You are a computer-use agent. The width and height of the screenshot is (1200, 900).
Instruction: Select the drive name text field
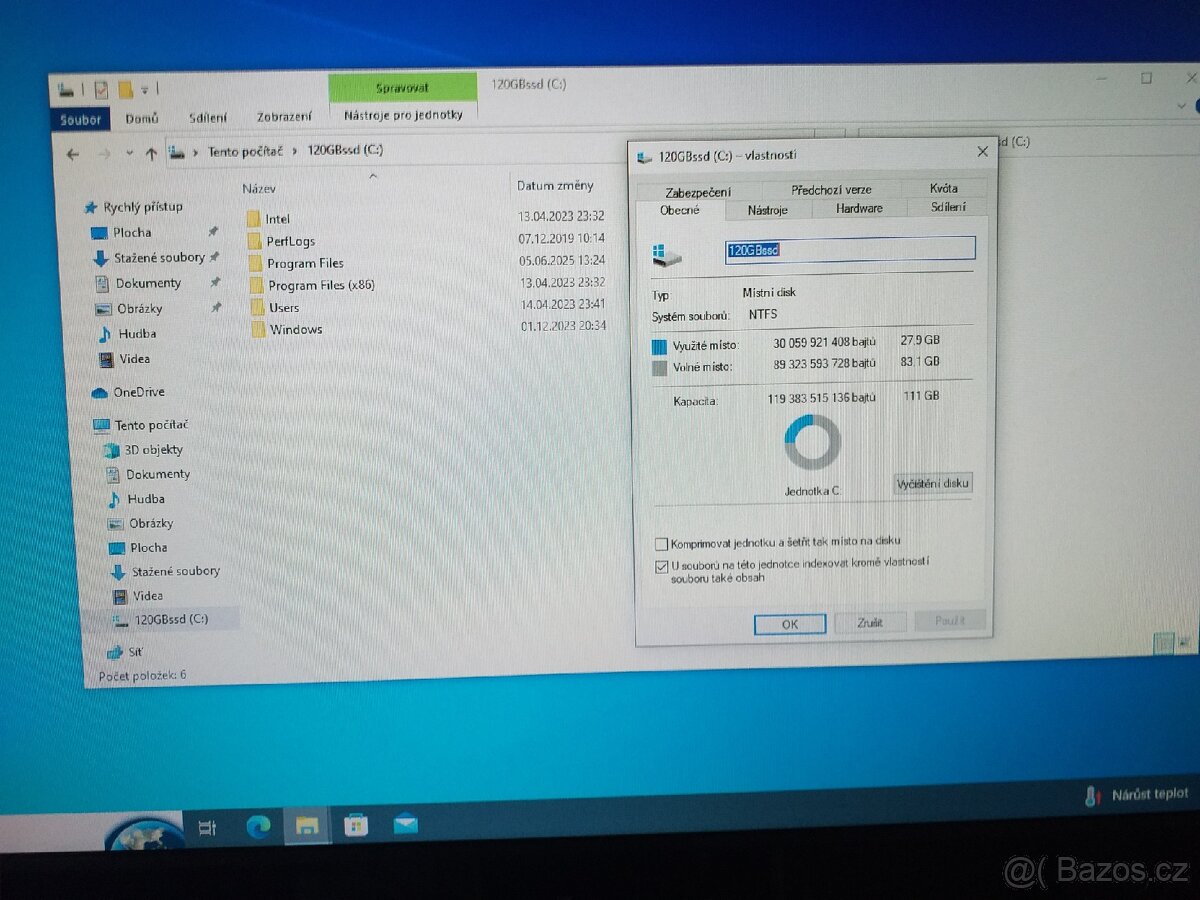850,248
